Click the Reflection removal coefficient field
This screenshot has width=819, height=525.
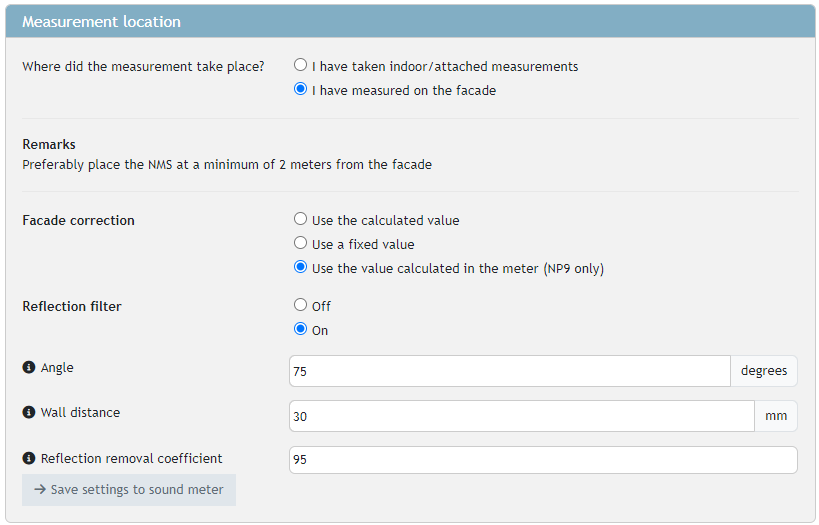(543, 460)
